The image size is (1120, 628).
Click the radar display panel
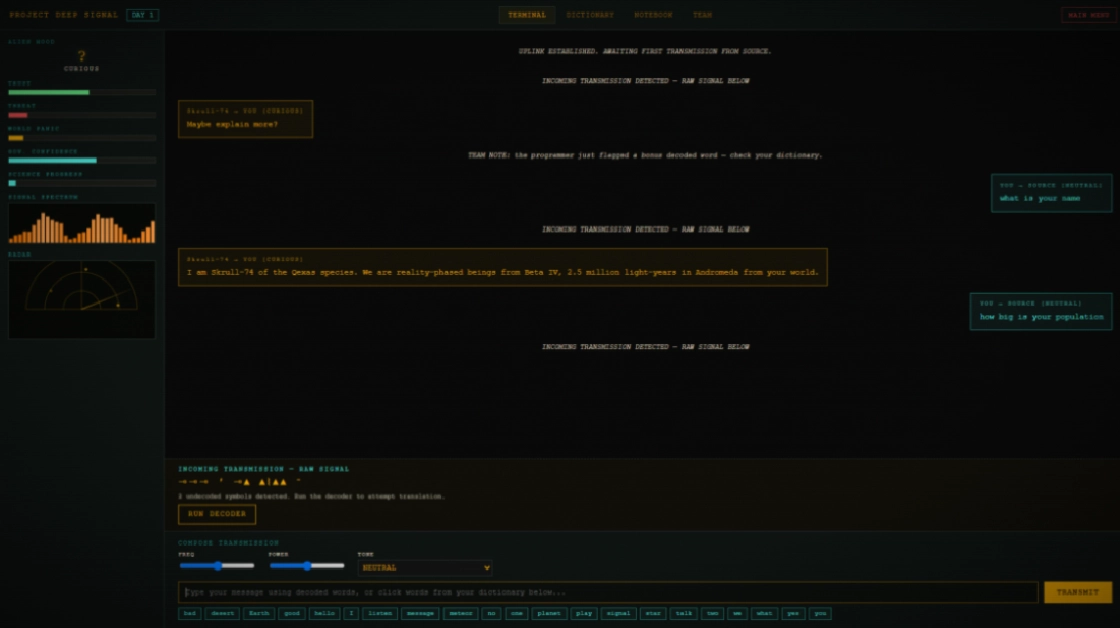click(81, 299)
